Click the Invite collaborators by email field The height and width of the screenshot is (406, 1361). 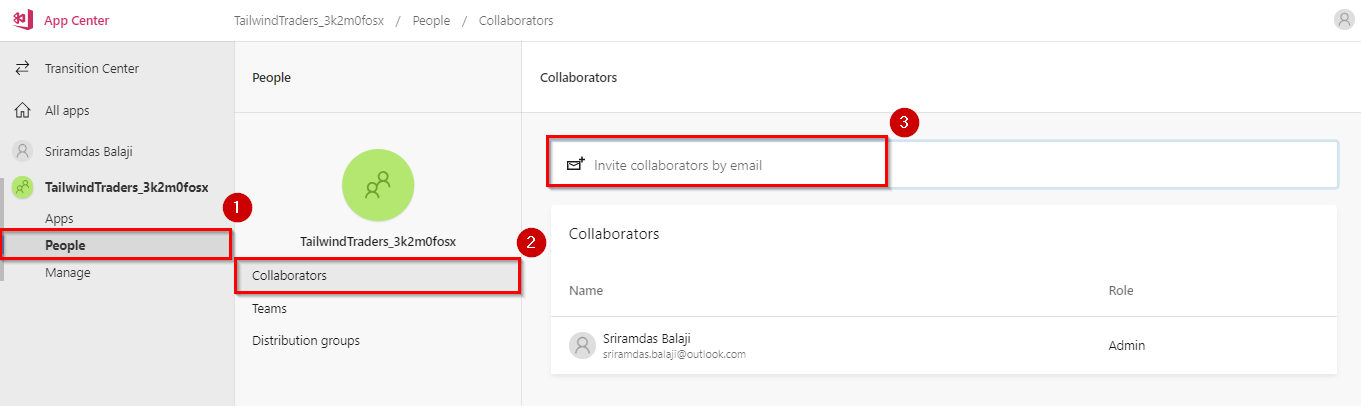(x=943, y=165)
